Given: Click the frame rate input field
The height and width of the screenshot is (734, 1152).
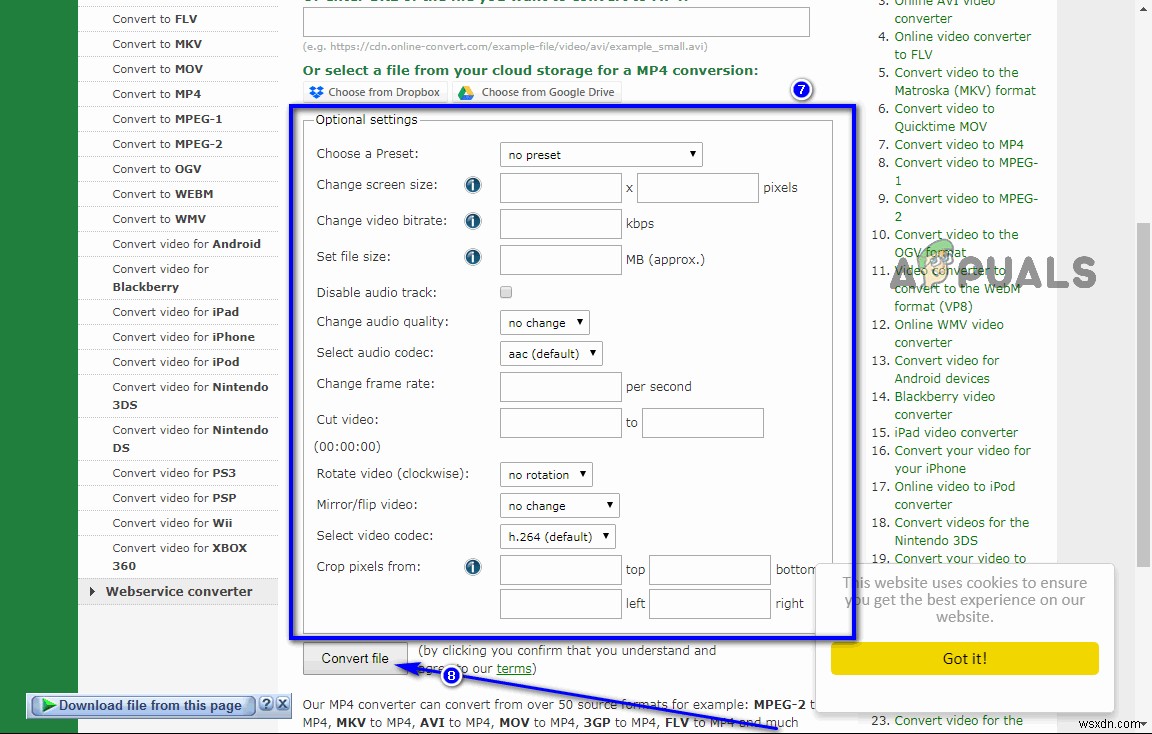Looking at the screenshot, I should (561, 387).
